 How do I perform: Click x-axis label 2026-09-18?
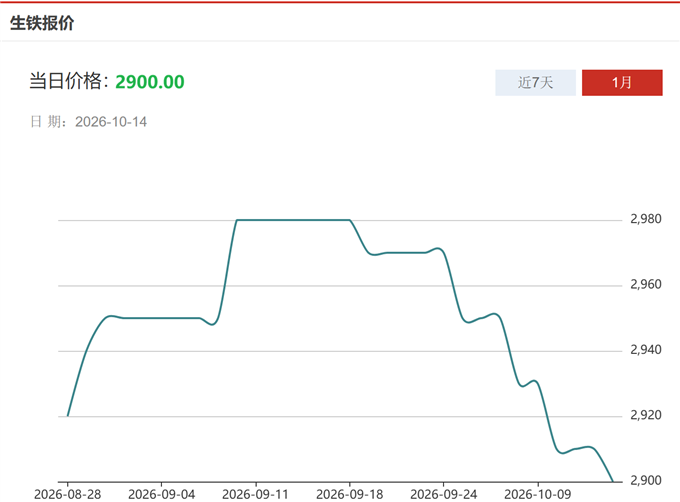tap(350, 494)
